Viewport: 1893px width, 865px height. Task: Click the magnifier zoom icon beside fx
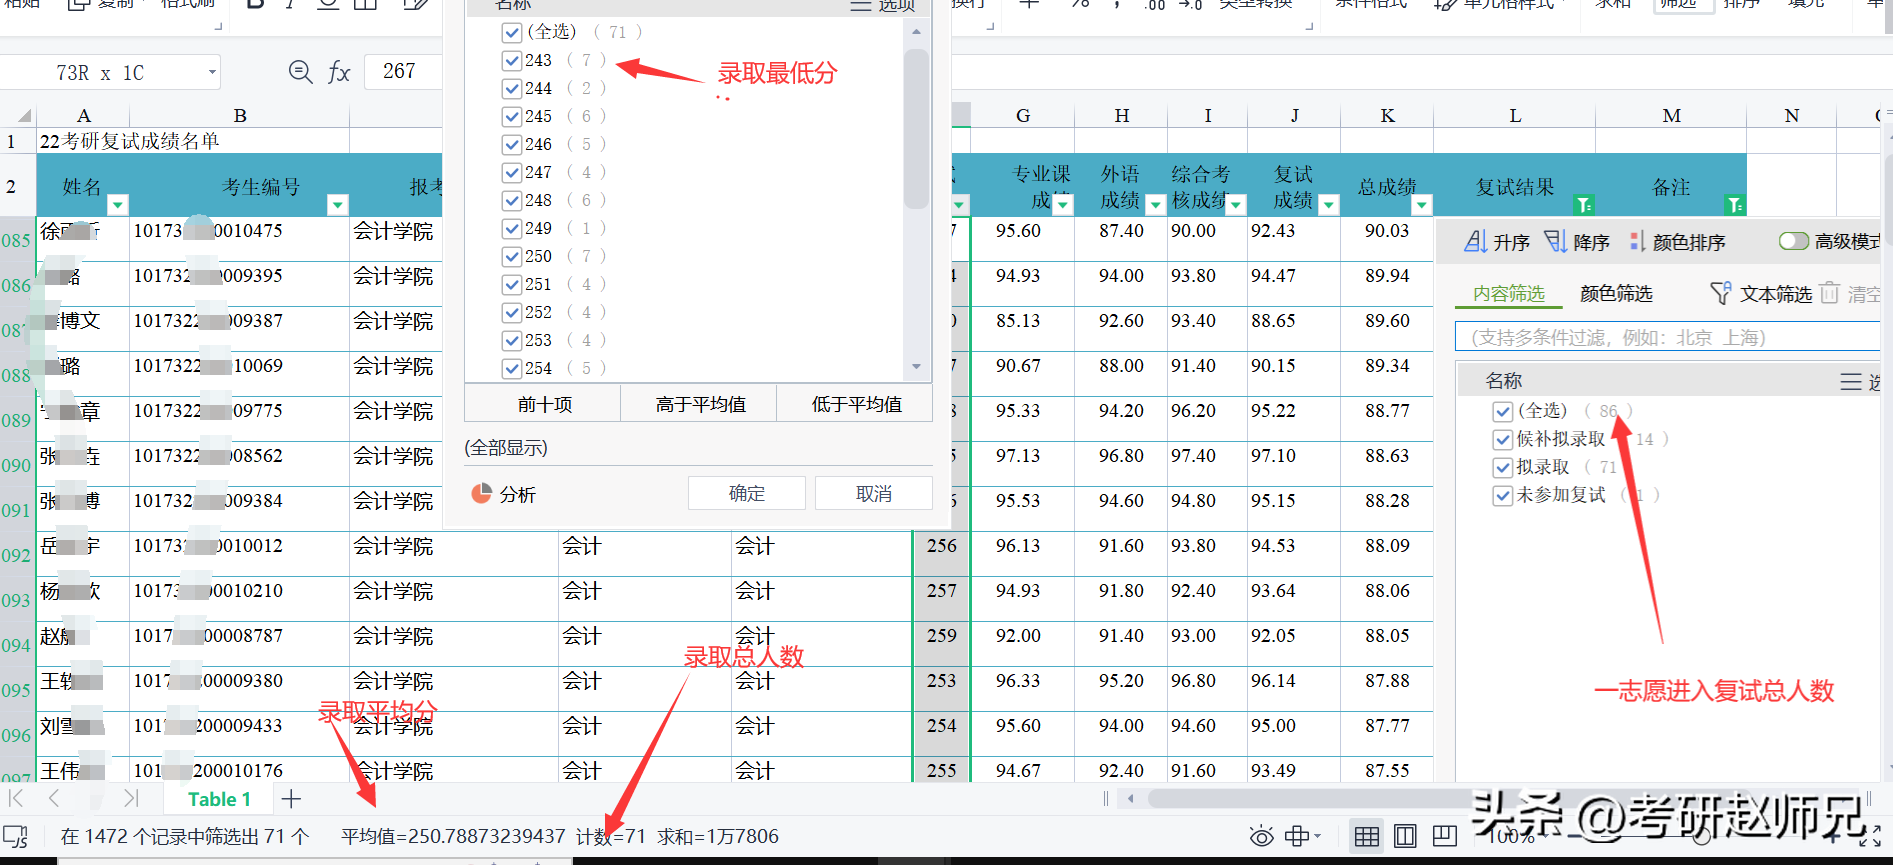pos(299,72)
